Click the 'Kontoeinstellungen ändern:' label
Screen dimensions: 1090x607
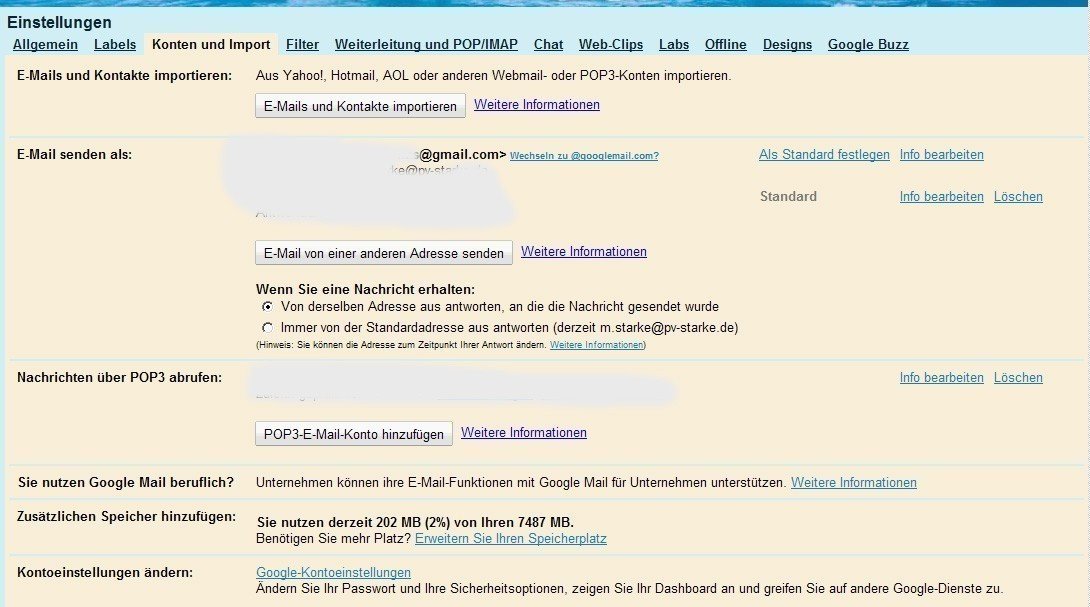pyautogui.click(x=105, y=572)
